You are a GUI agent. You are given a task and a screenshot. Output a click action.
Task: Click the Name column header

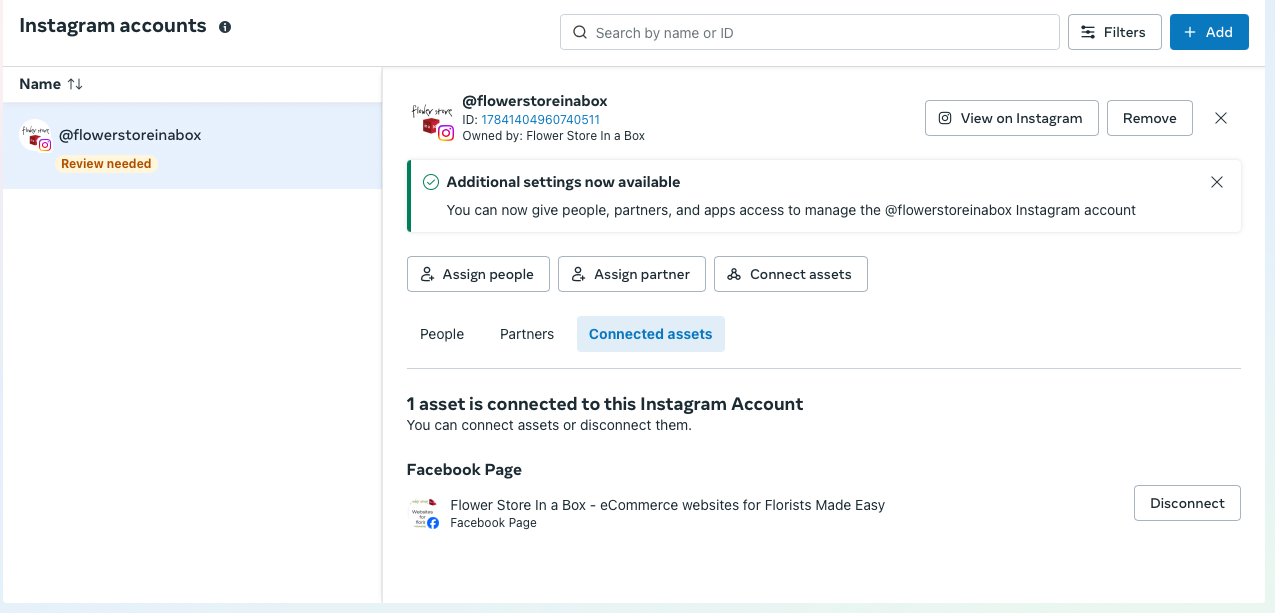[x=40, y=85]
